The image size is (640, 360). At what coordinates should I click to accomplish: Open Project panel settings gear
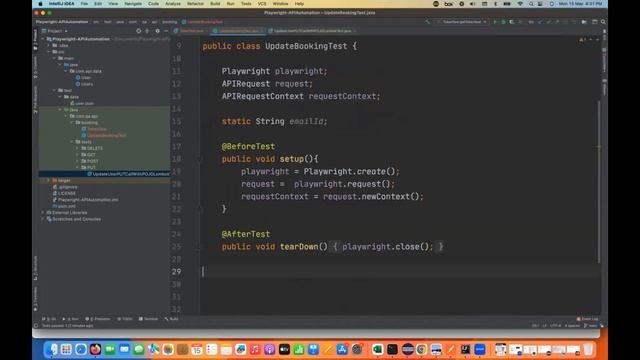click(x=158, y=31)
